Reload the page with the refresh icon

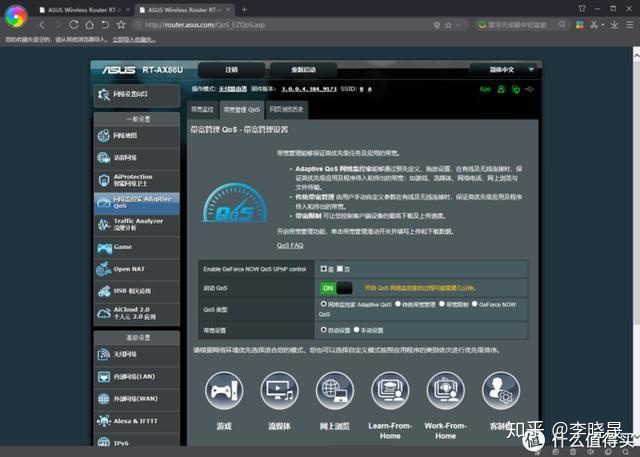(74, 24)
